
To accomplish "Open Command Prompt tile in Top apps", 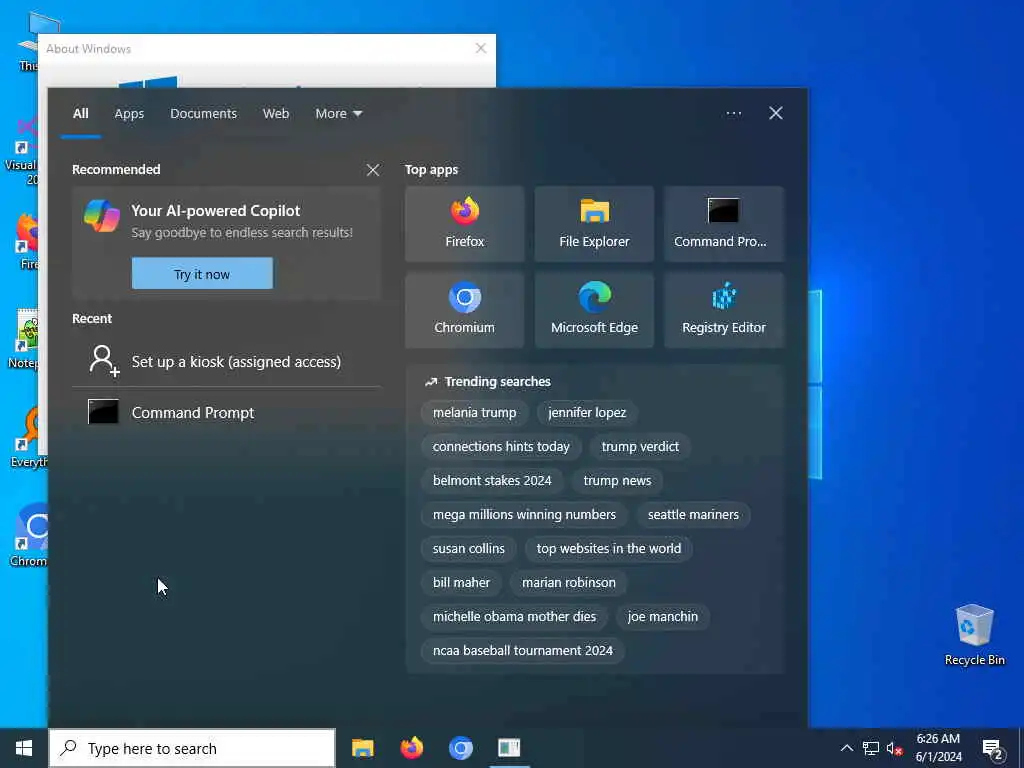I will point(724,224).
